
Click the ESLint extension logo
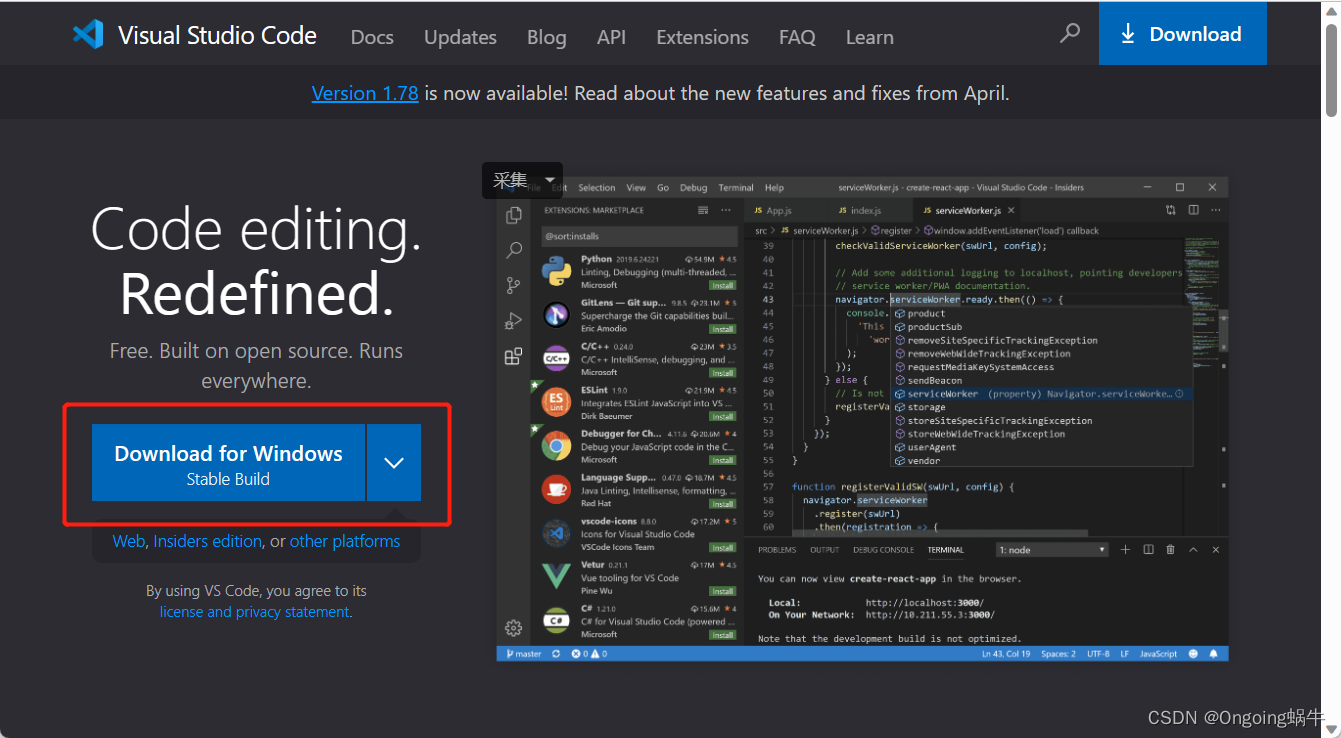556,402
